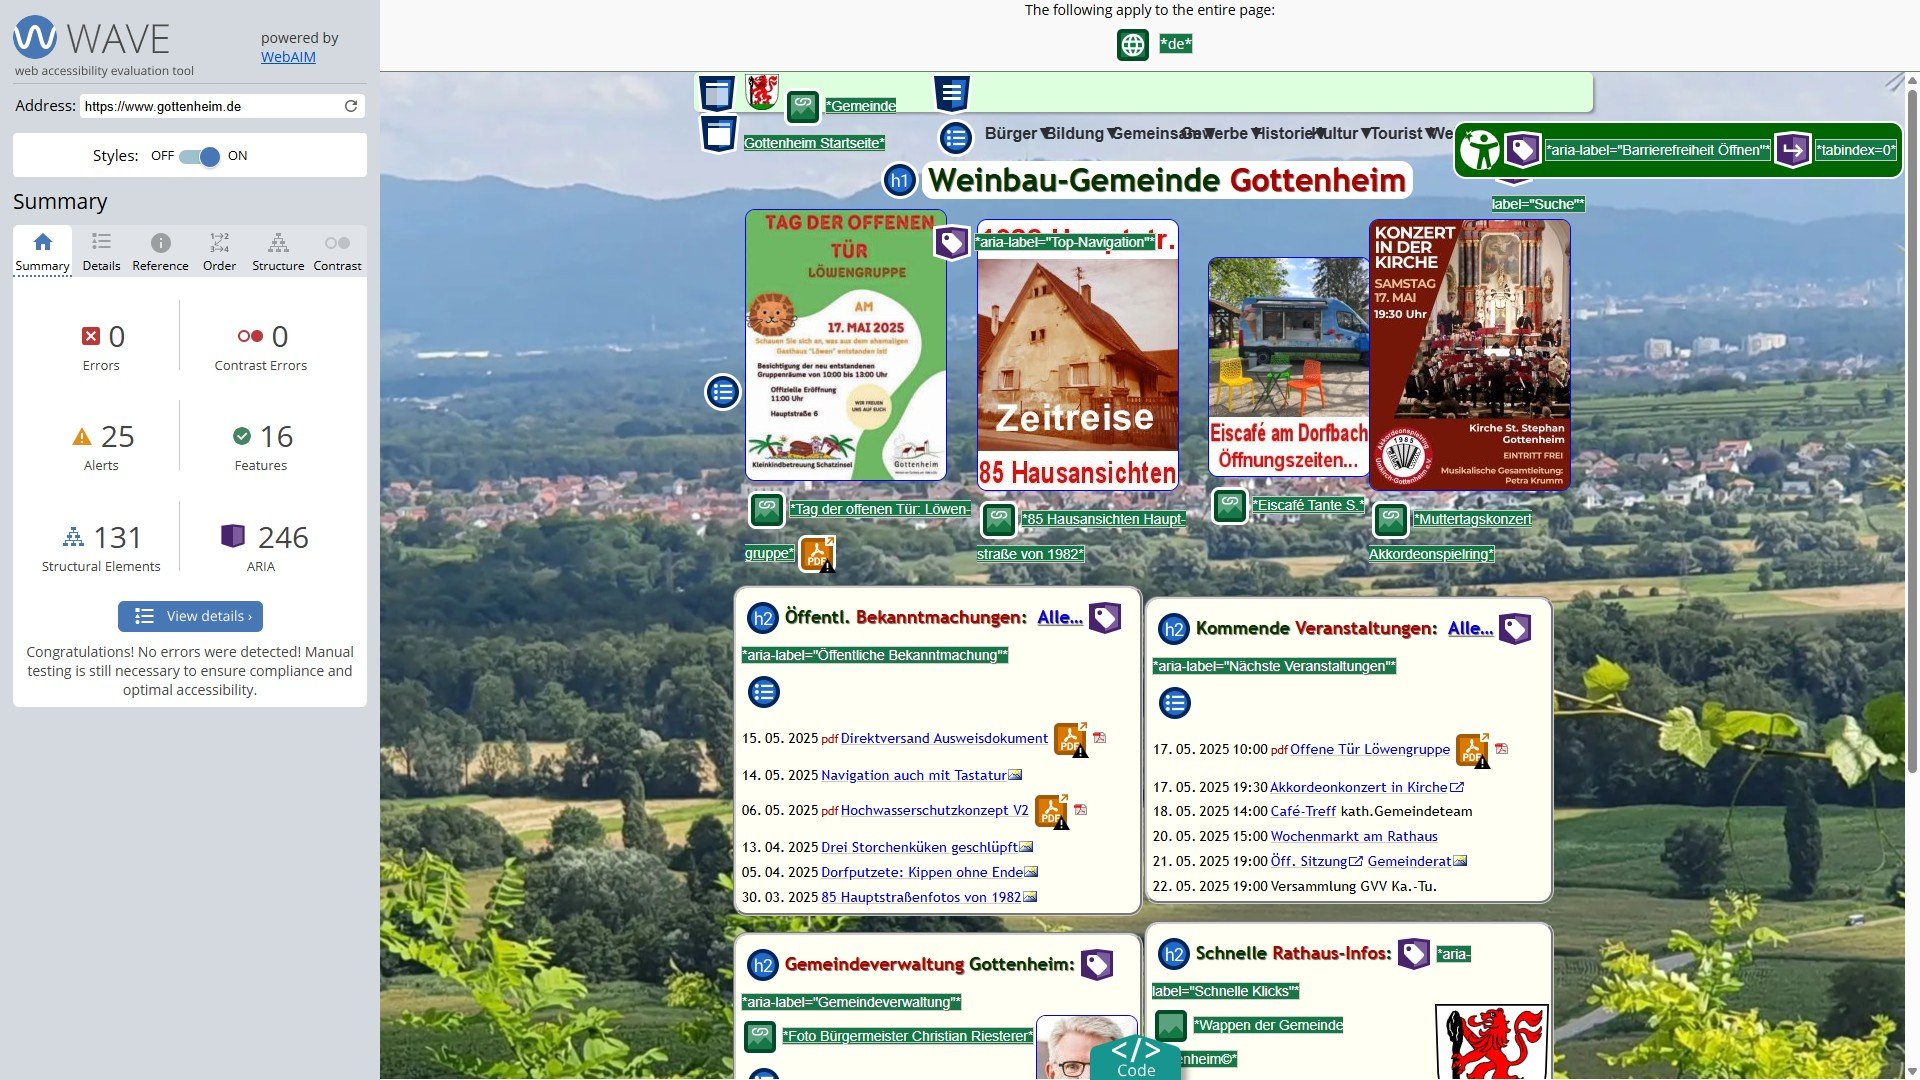Click the View details button
Image resolution: width=1920 pixels, height=1080 pixels.
coord(190,616)
